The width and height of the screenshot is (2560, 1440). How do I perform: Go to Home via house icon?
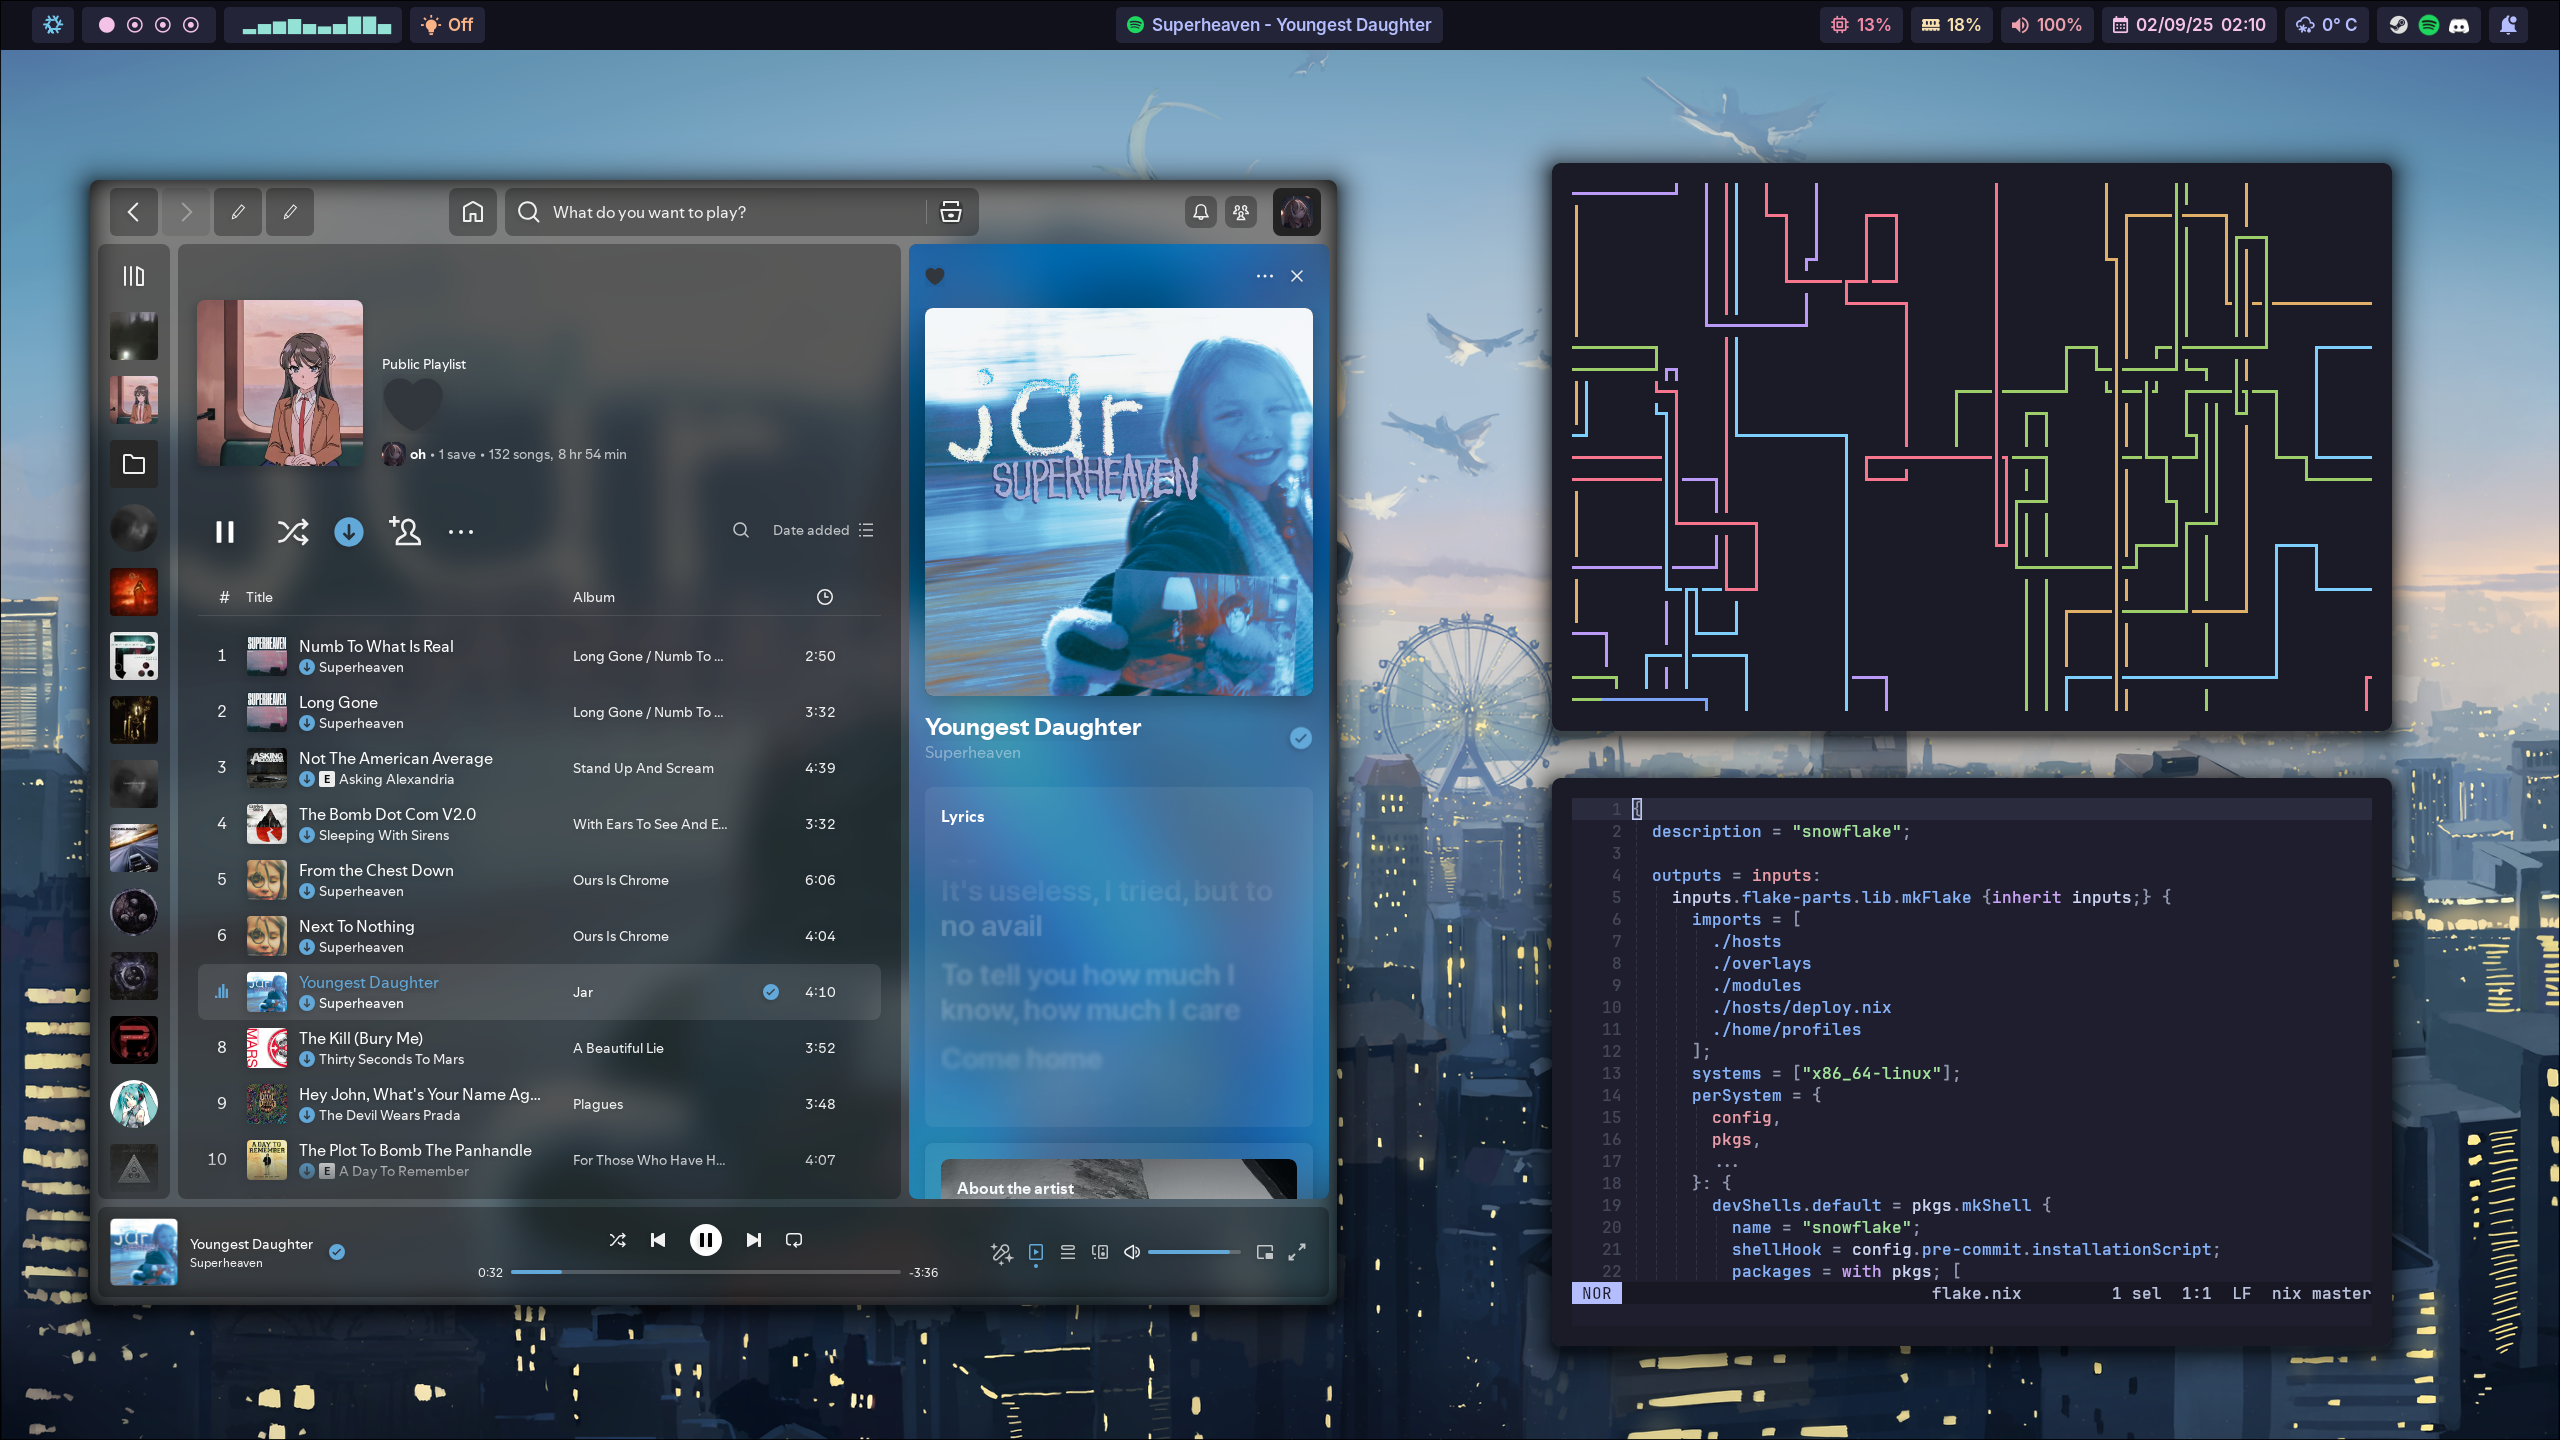click(473, 212)
